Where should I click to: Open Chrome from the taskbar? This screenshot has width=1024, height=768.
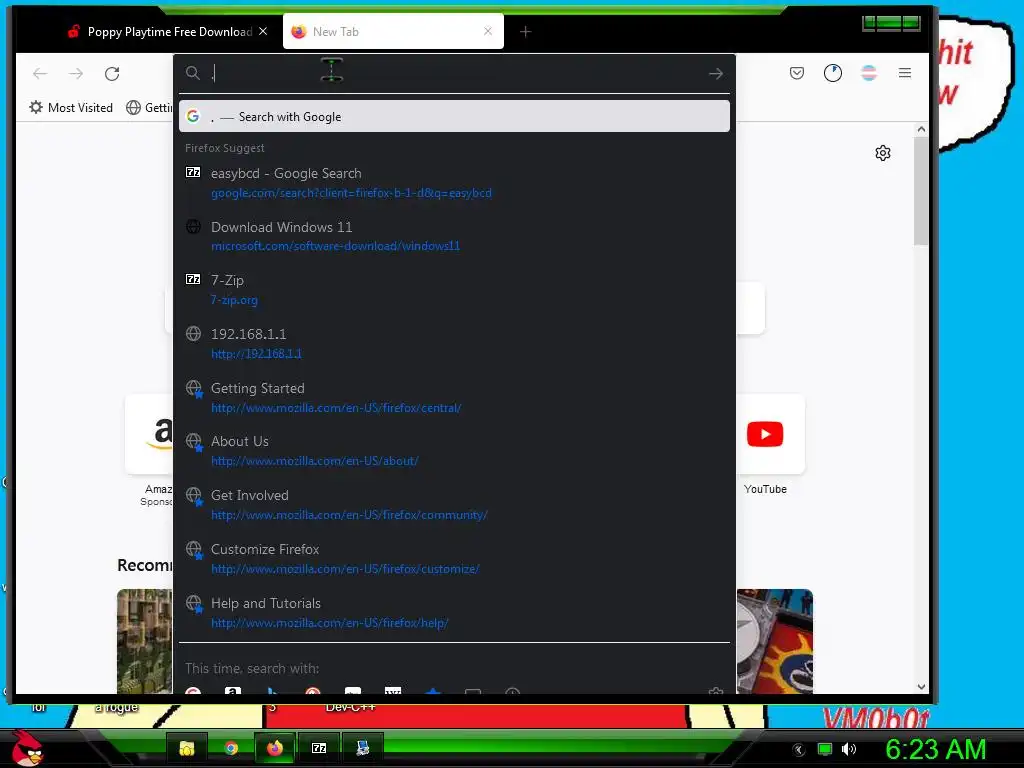pos(231,748)
